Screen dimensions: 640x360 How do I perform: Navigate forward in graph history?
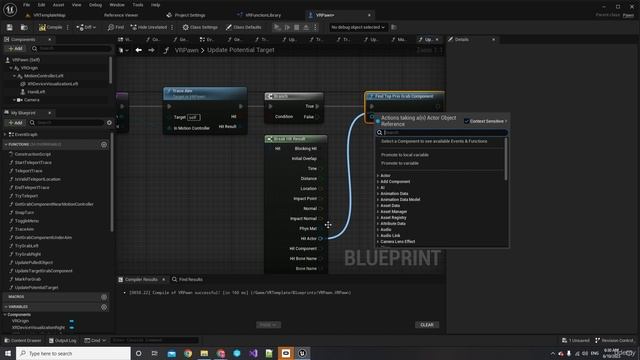point(151,50)
